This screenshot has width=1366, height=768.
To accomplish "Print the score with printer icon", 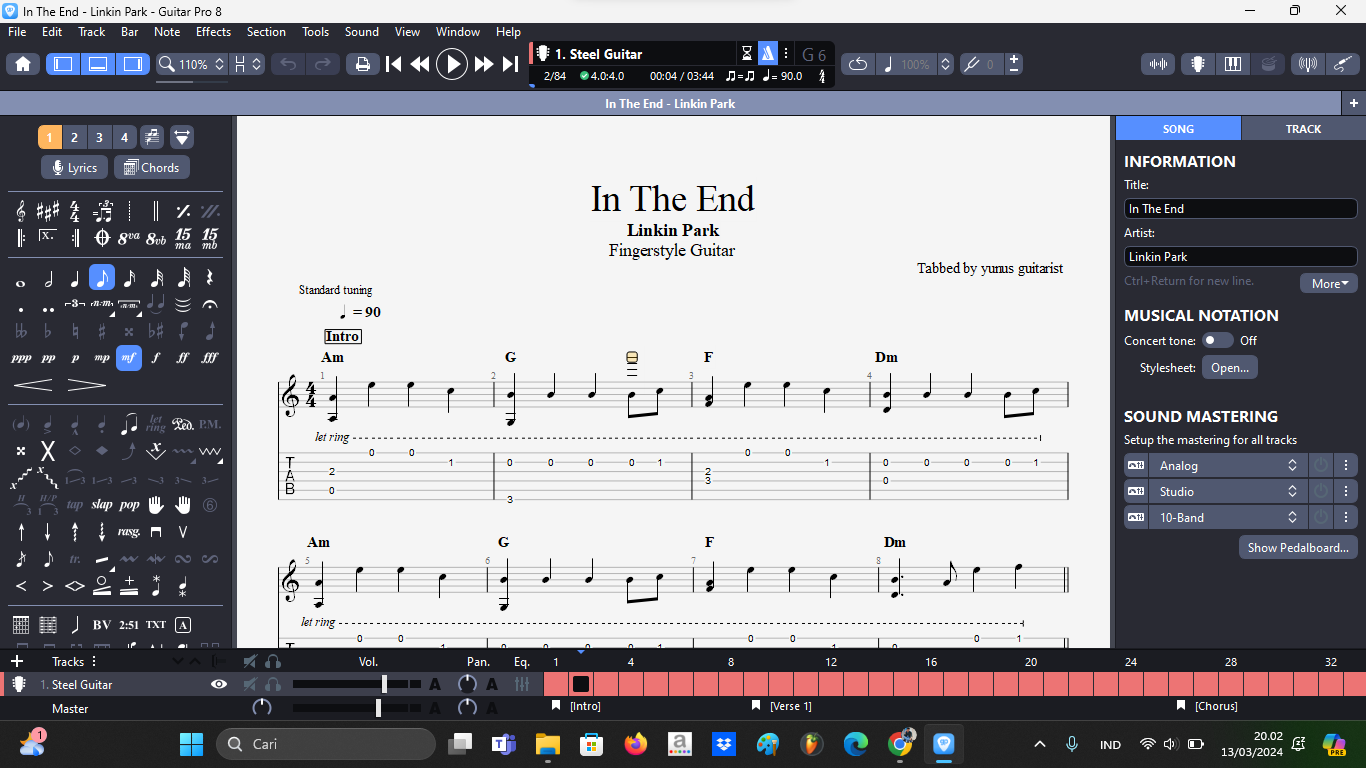I will coord(362,64).
